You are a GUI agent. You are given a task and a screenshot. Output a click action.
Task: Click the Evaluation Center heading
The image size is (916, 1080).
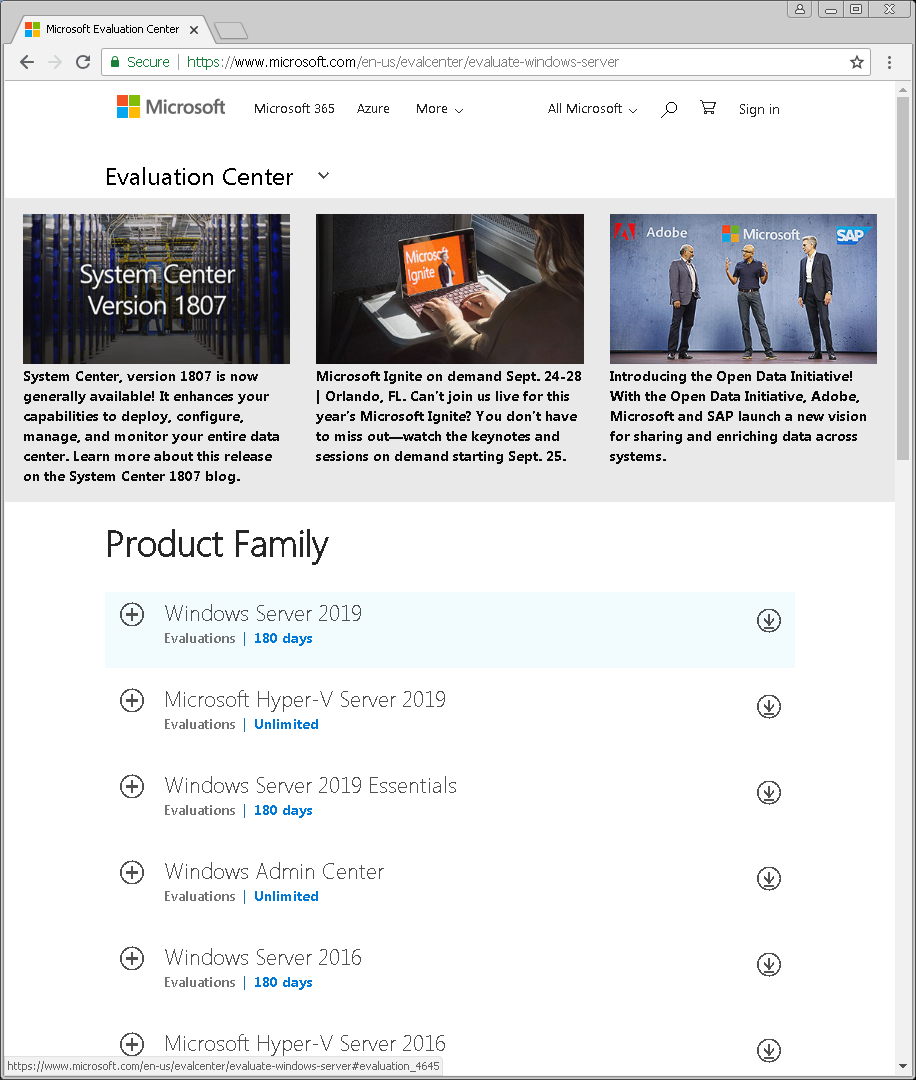click(x=199, y=177)
